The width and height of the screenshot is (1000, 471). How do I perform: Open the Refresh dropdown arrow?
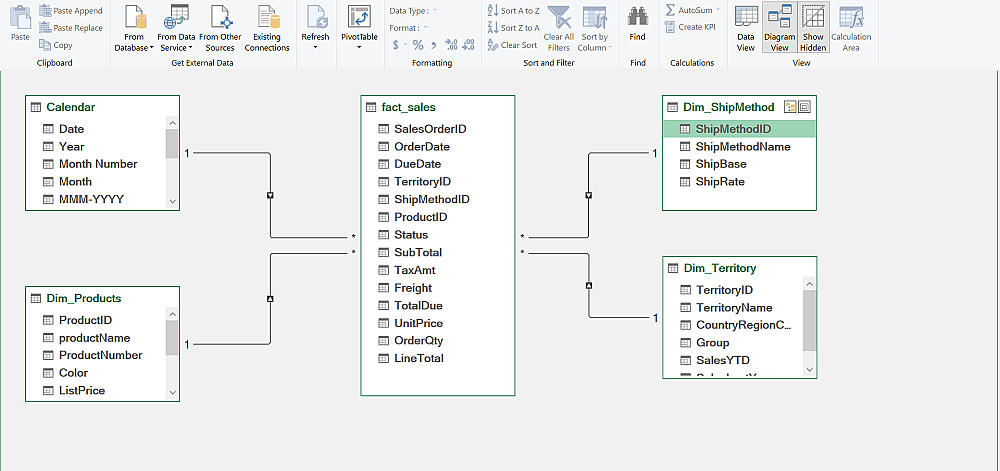315,47
